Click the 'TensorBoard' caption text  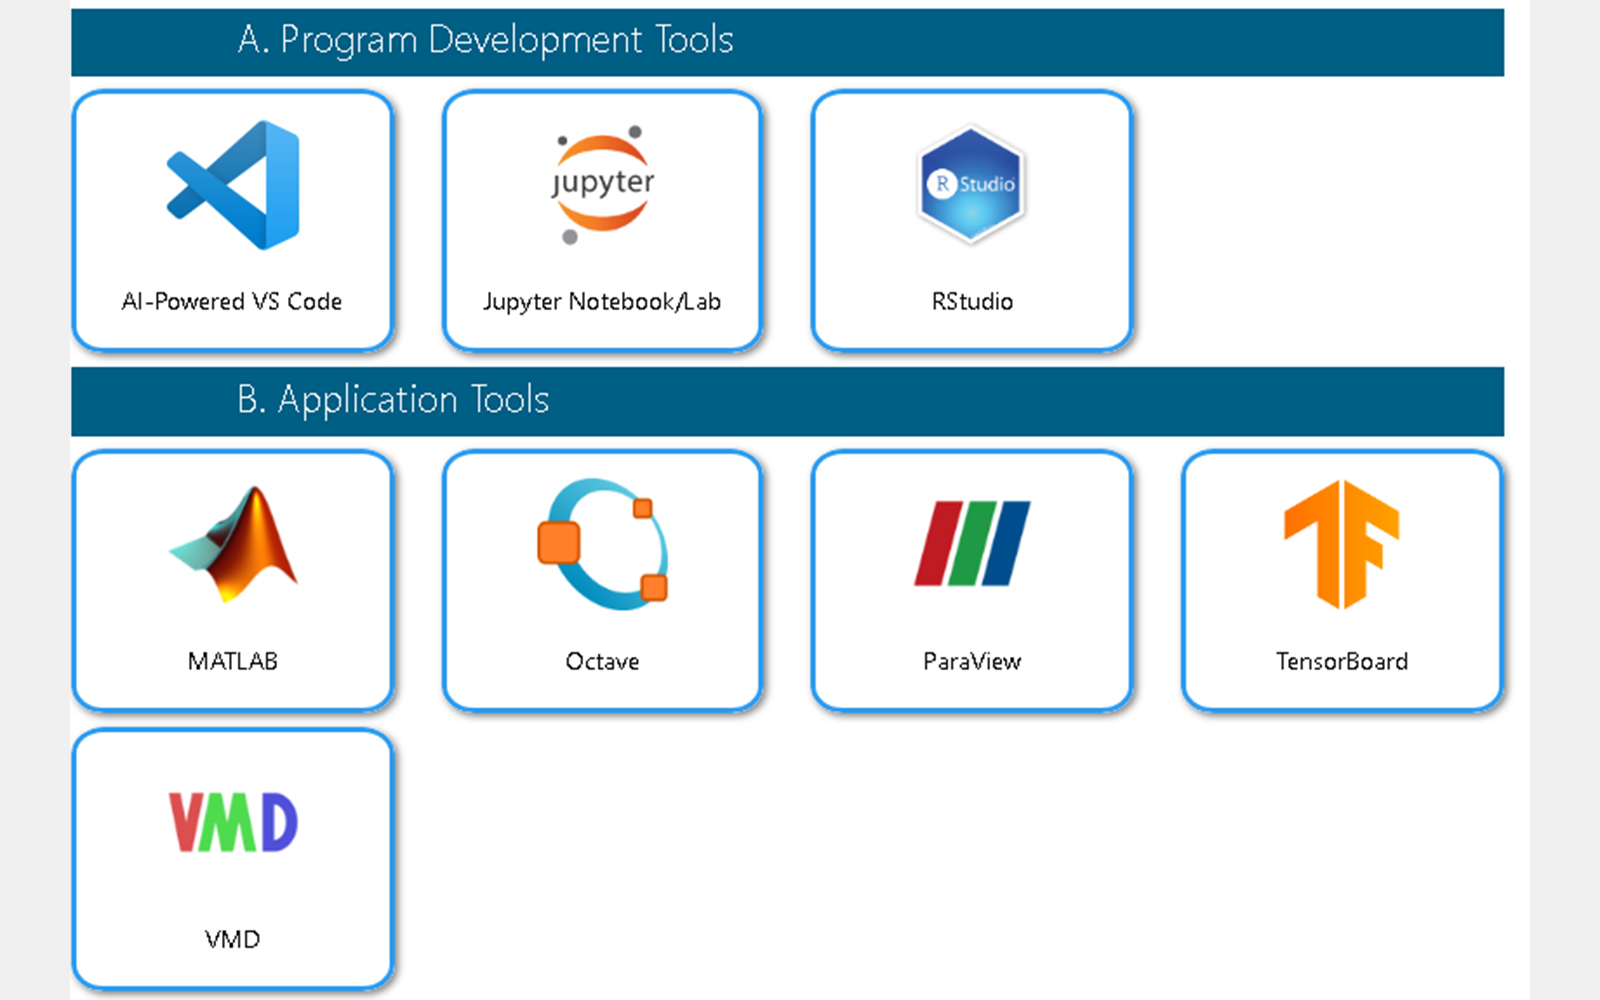point(1342,662)
